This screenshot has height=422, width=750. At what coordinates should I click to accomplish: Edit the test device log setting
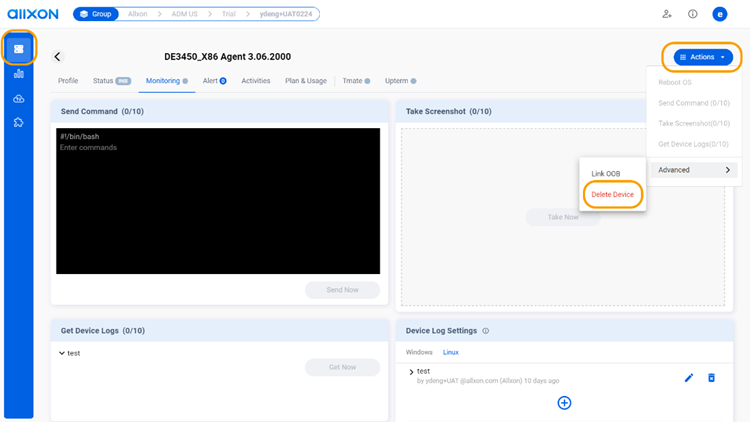click(688, 378)
